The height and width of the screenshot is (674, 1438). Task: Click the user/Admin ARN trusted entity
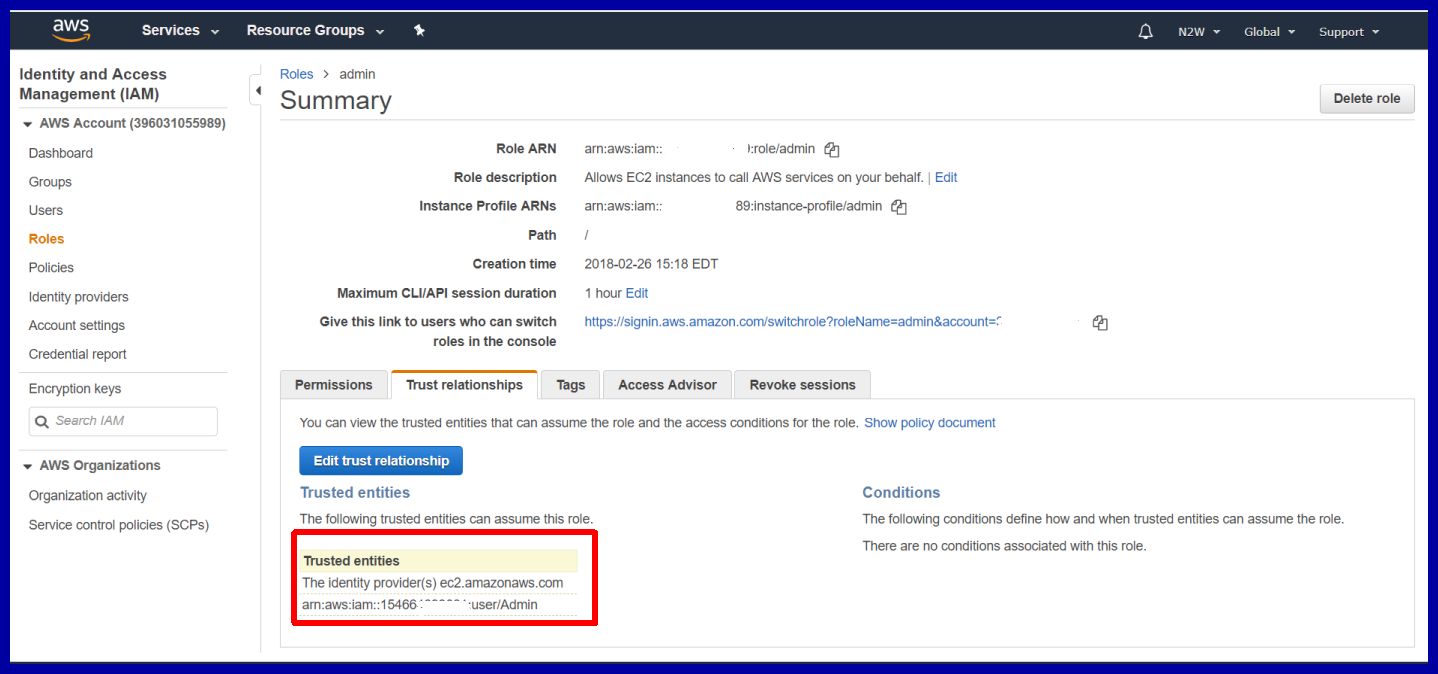pyautogui.click(x=439, y=605)
